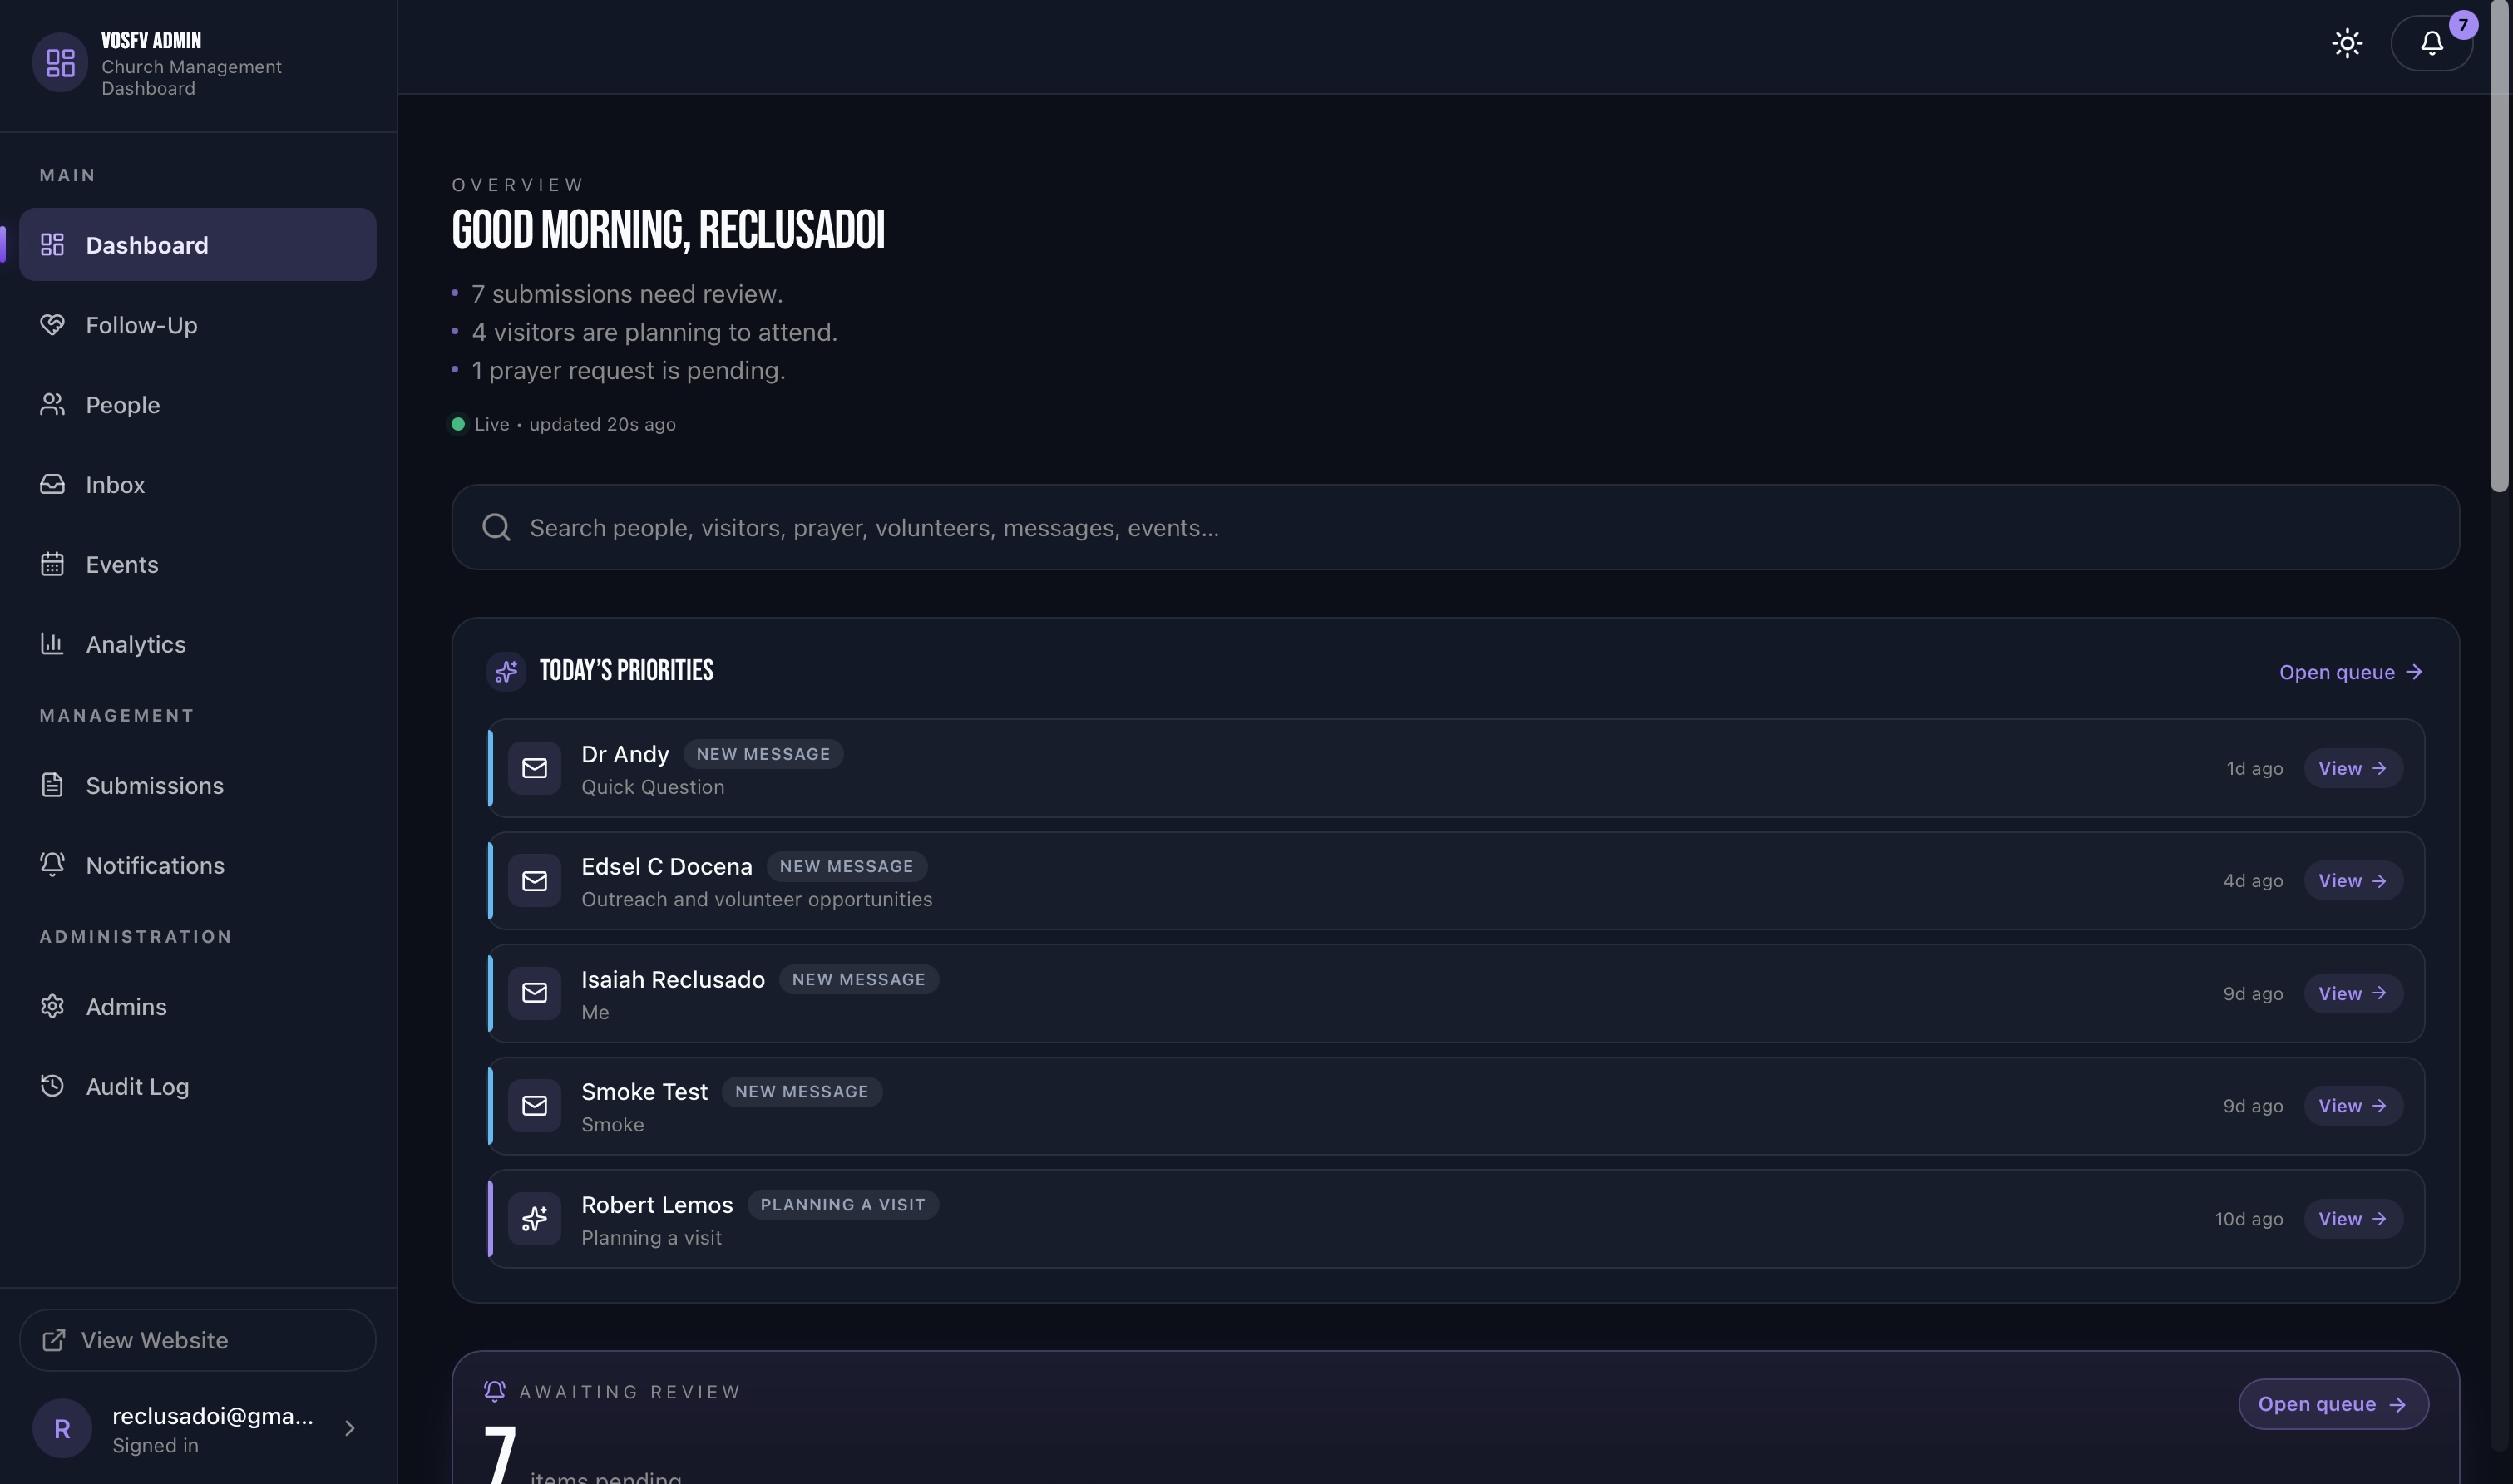This screenshot has width=2513, height=1484.
Task: Click the View Website button
Action: 197,1340
